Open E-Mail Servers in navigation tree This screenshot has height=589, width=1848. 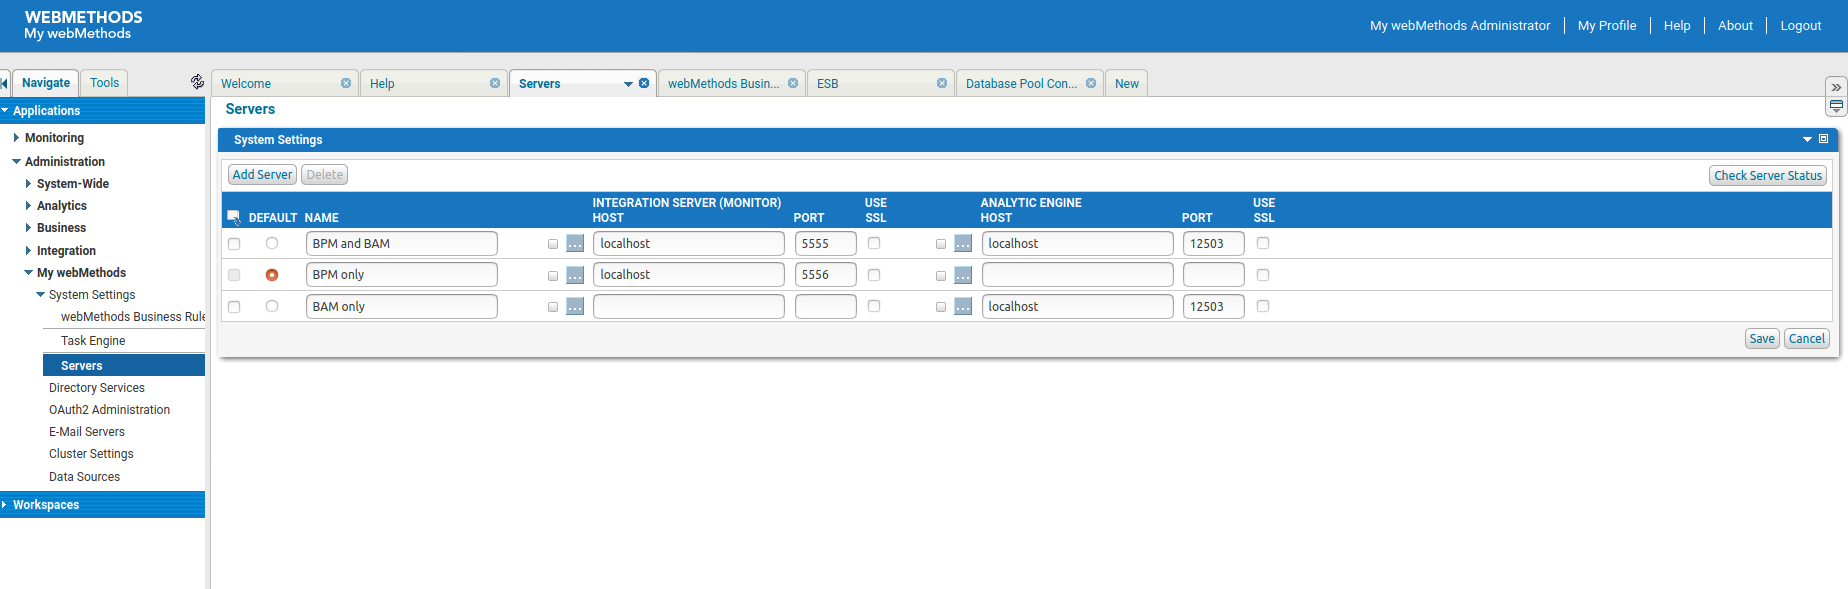[x=87, y=432]
